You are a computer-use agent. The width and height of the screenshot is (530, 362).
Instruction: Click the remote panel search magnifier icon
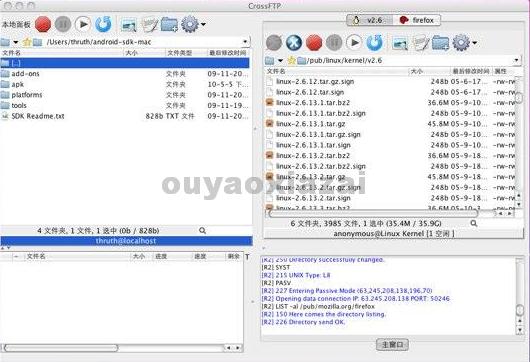coord(474,223)
